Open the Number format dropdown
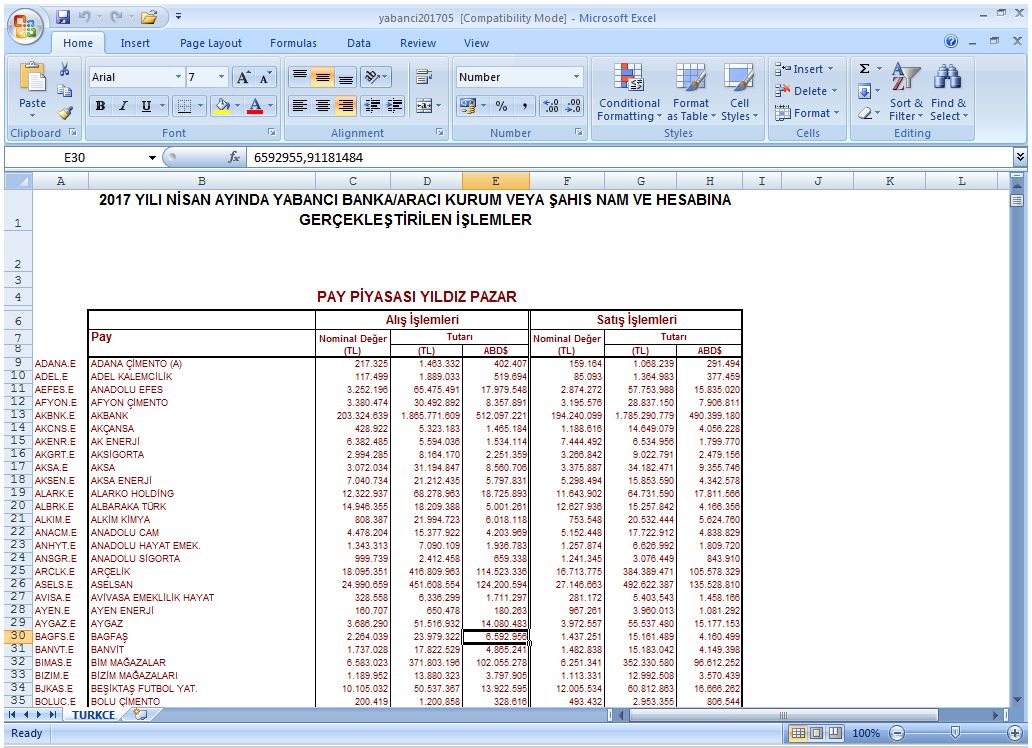The width and height of the screenshot is (1032, 748). [x=577, y=77]
